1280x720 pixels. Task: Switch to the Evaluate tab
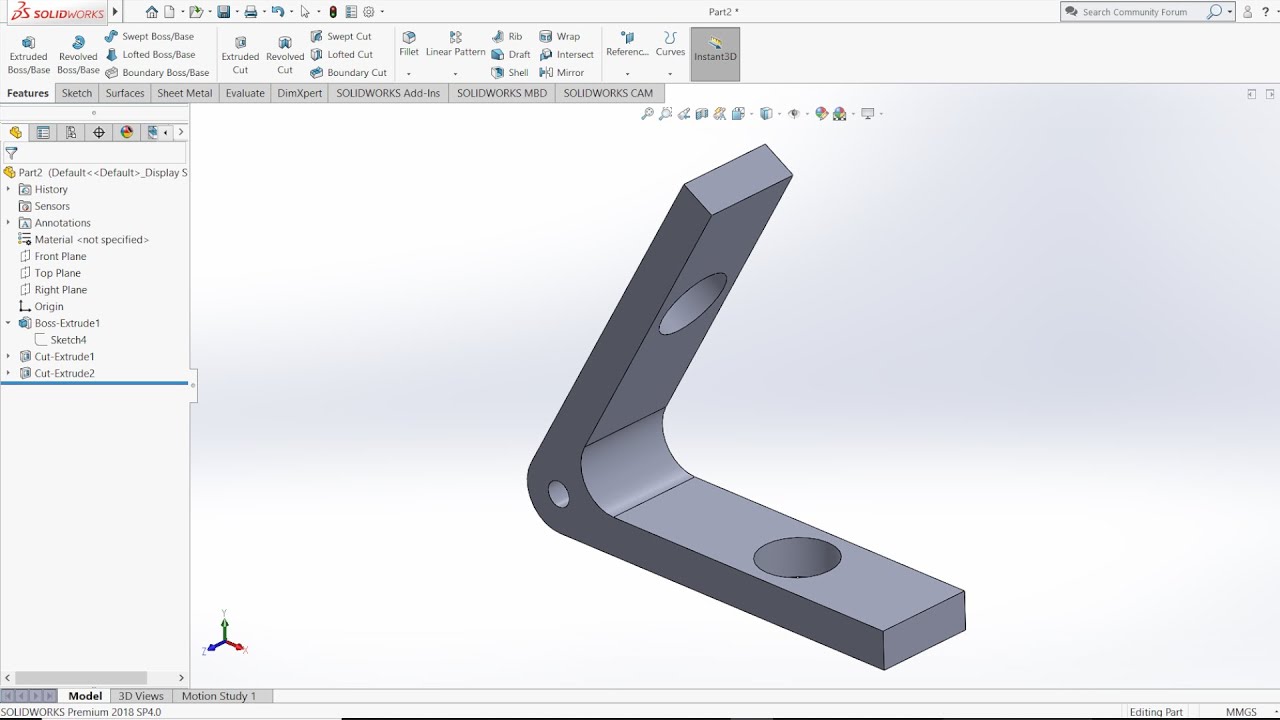(245, 93)
